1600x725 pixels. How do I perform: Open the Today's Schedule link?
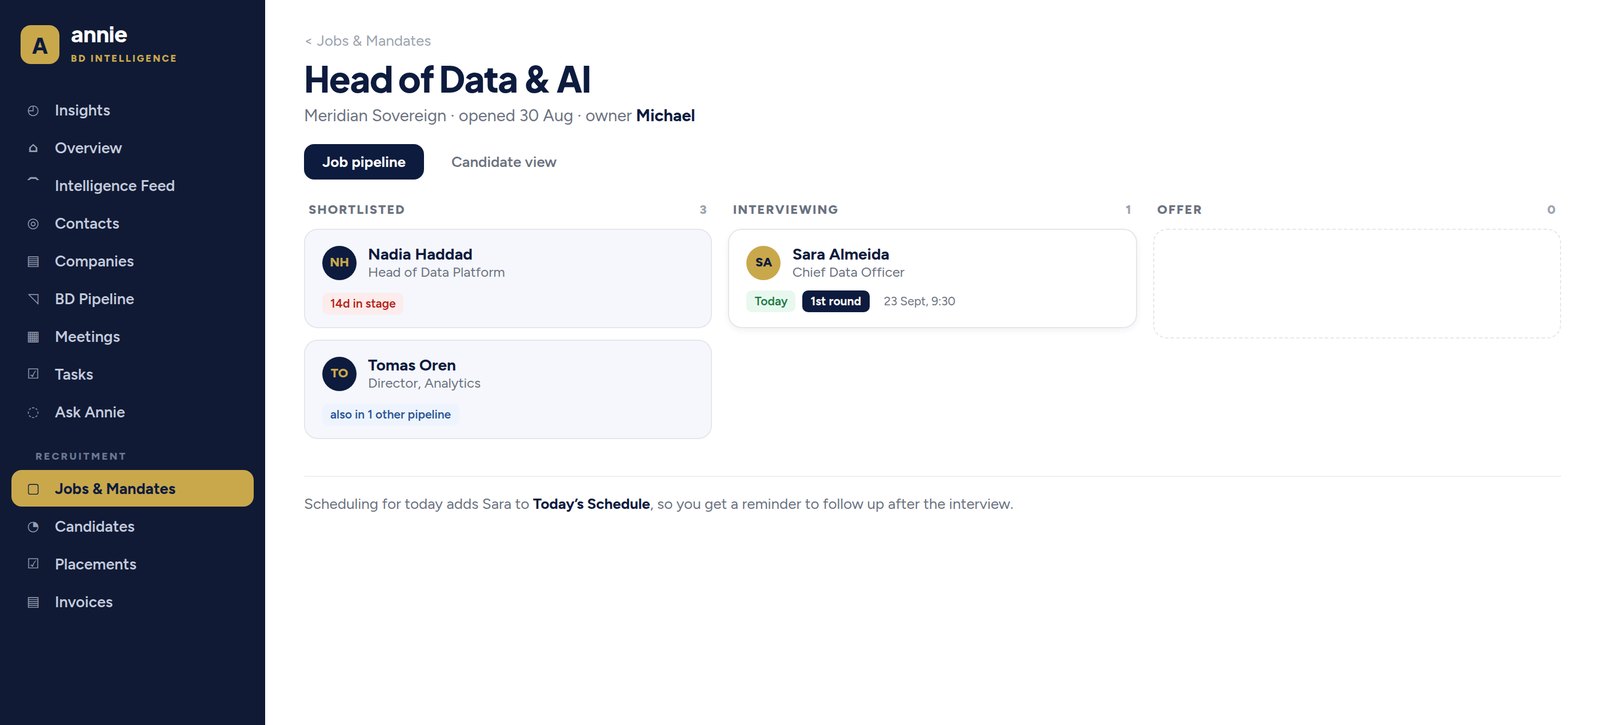point(591,504)
